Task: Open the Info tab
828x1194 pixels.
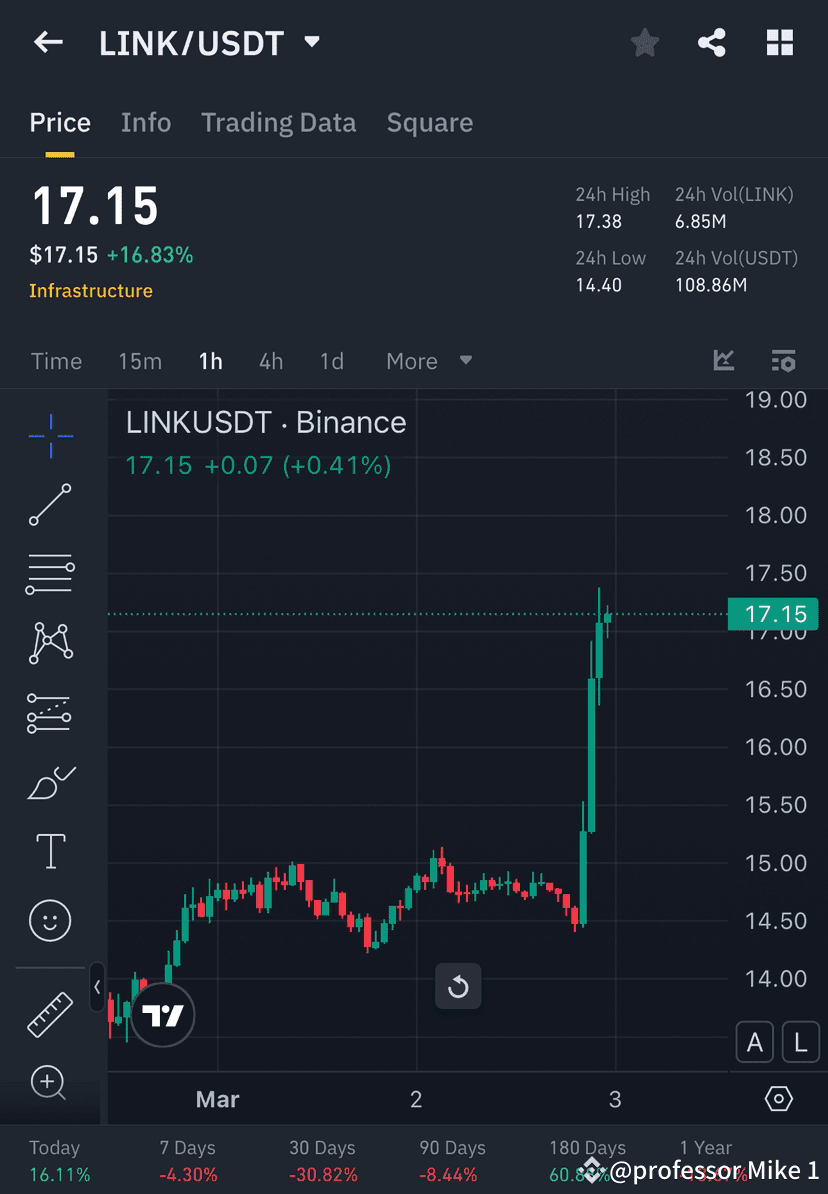Action: click(x=146, y=122)
